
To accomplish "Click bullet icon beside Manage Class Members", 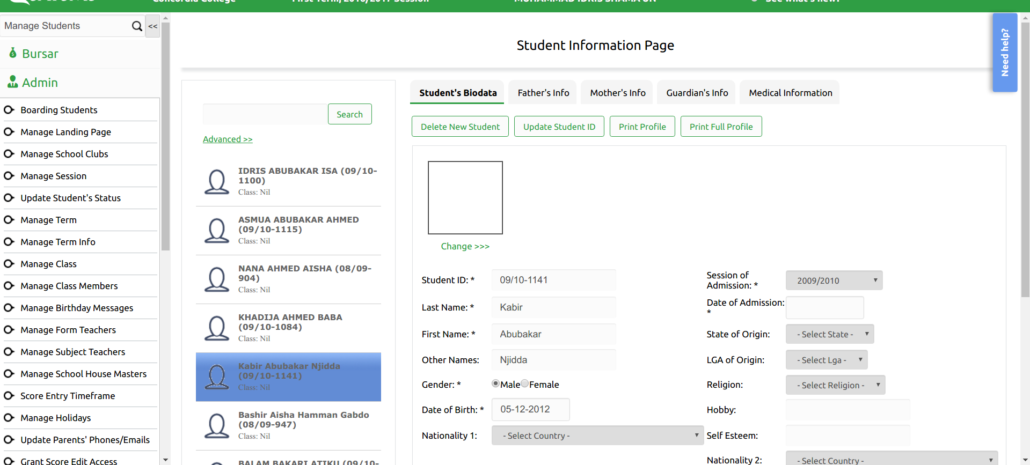I will coord(9,286).
